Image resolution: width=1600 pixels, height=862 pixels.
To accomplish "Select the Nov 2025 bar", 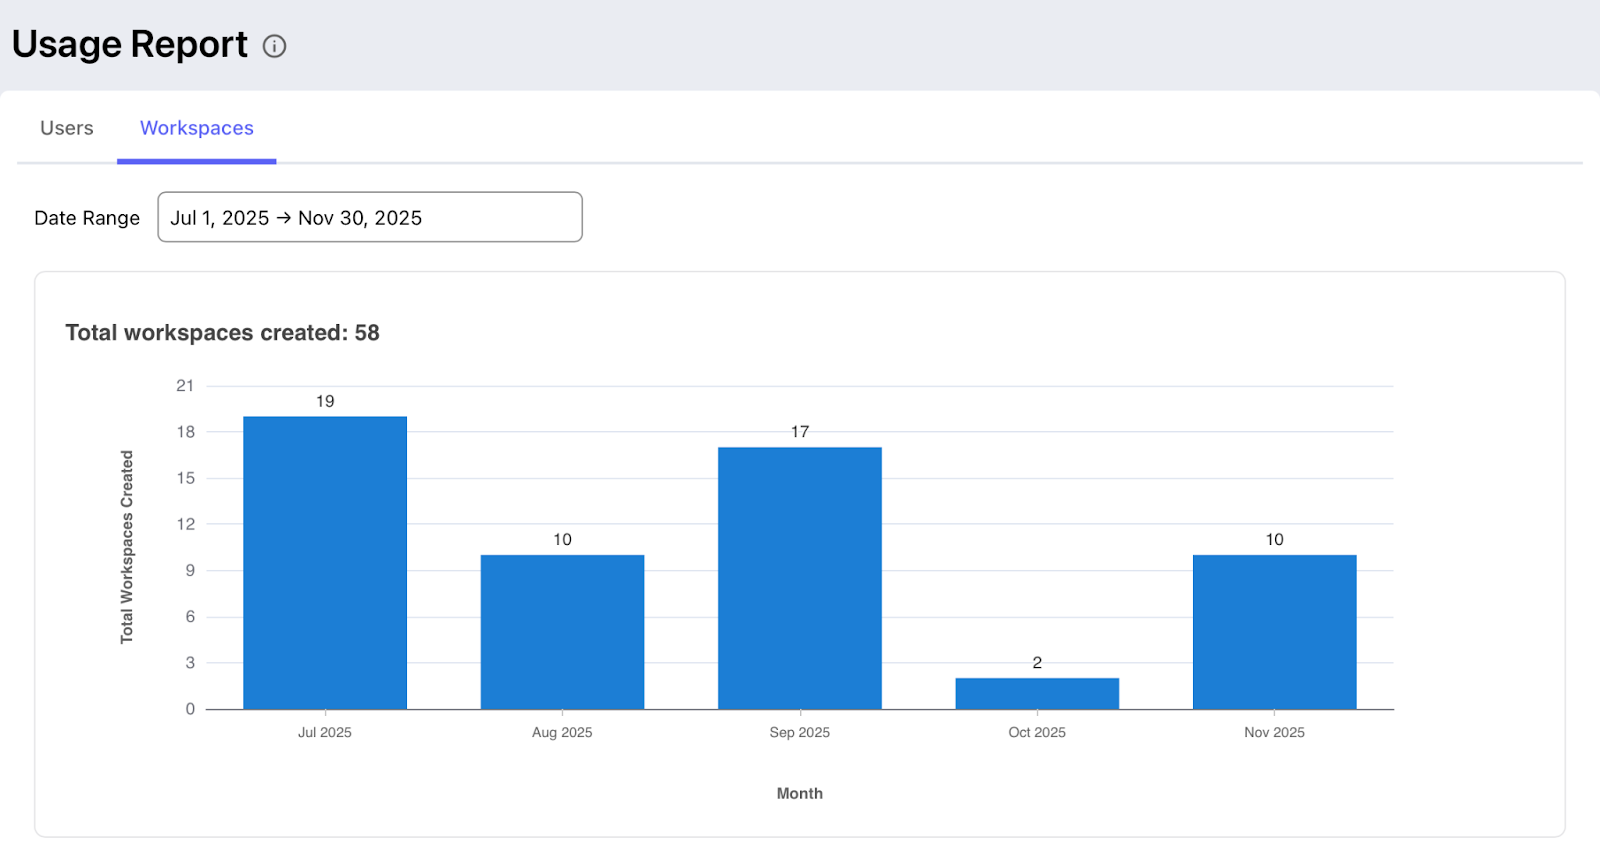I will pyautogui.click(x=1275, y=632).
